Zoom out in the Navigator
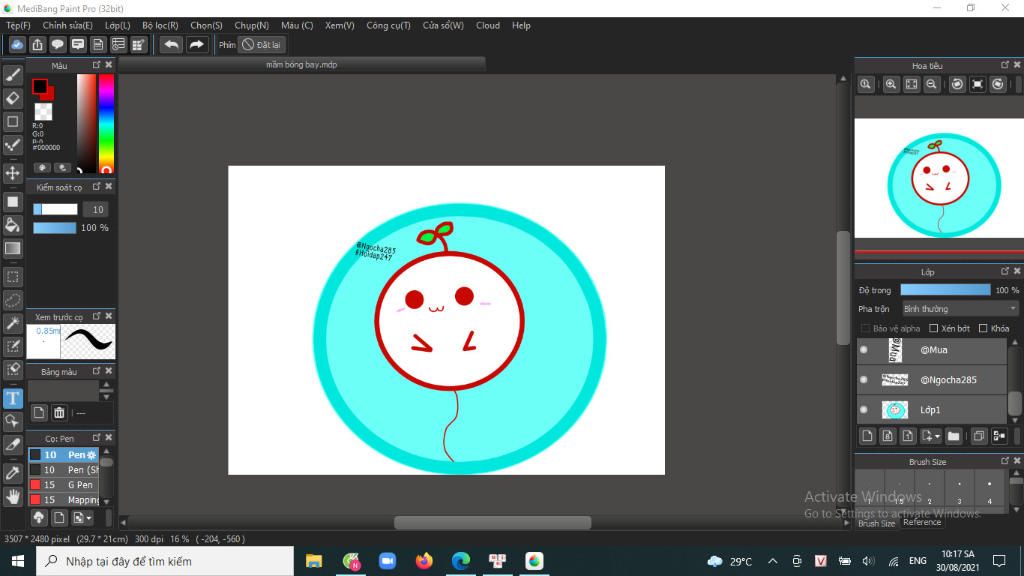Viewport: 1024px width, 576px height. (932, 84)
